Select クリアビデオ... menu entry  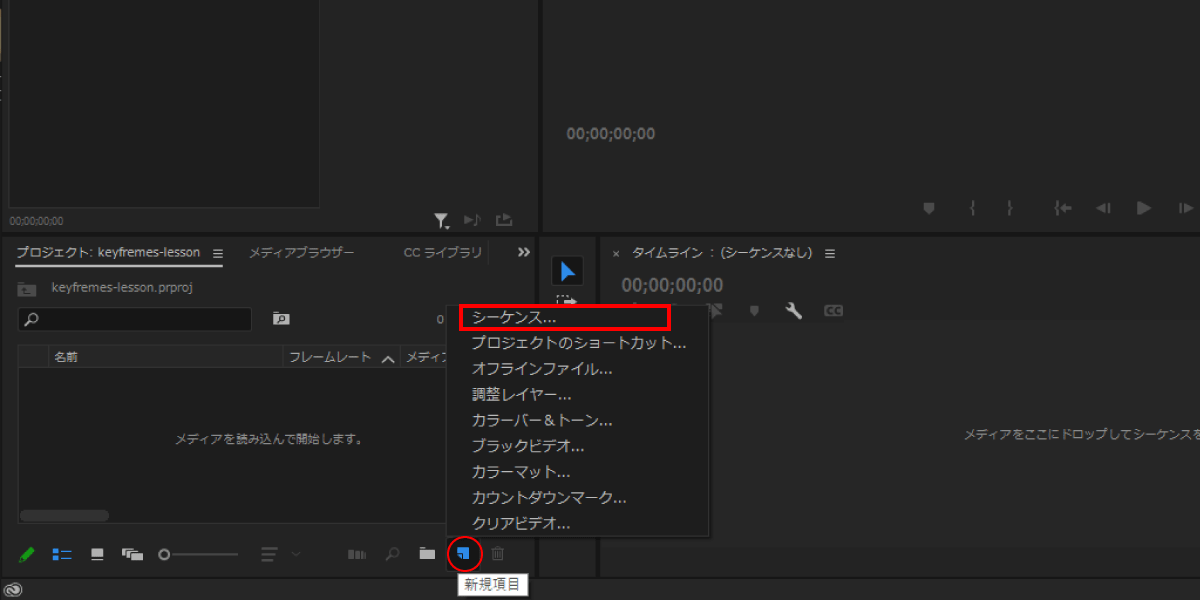[x=578, y=523]
